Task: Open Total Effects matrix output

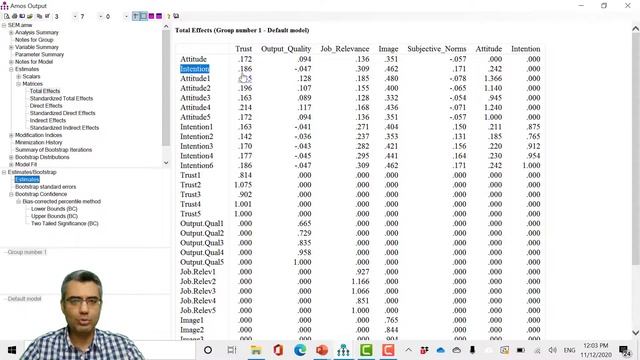Action: click(x=45, y=91)
